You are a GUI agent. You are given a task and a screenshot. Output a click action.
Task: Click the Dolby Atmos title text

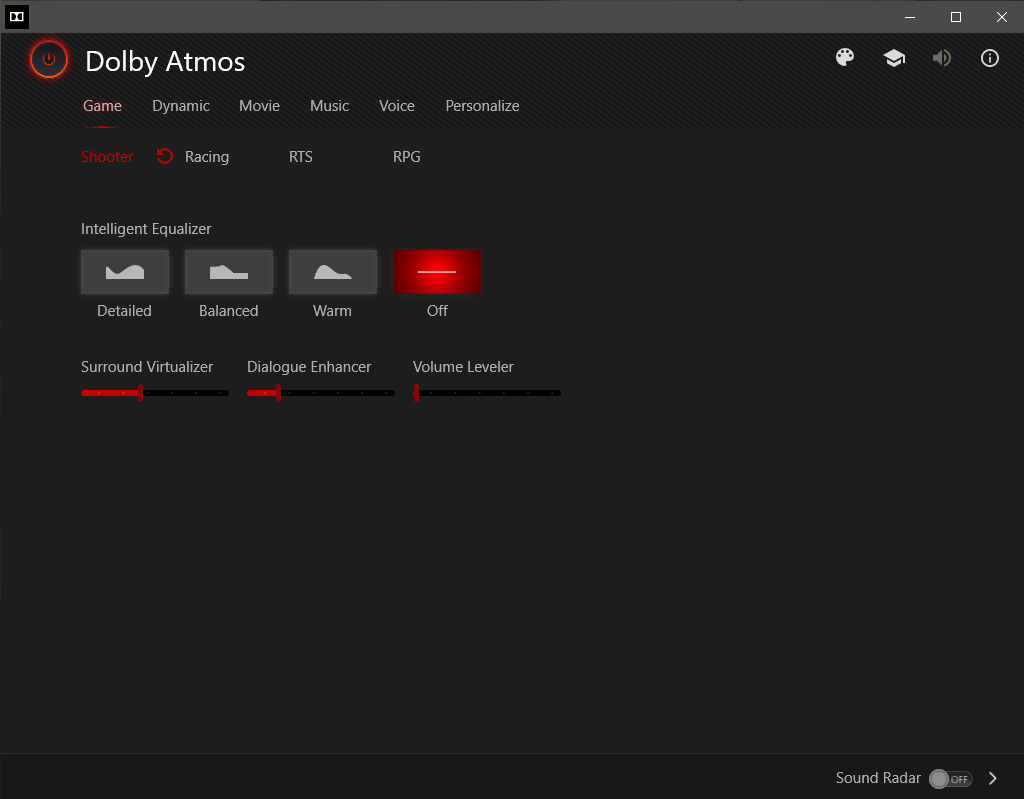tap(165, 61)
